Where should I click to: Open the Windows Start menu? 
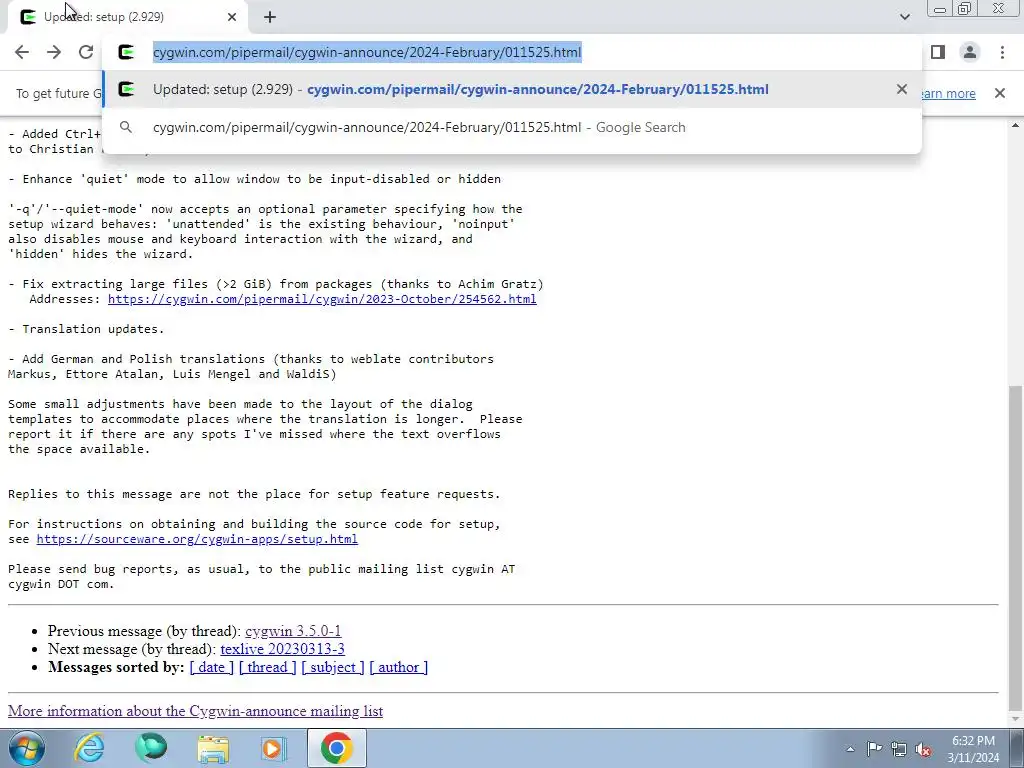pyautogui.click(x=26, y=748)
